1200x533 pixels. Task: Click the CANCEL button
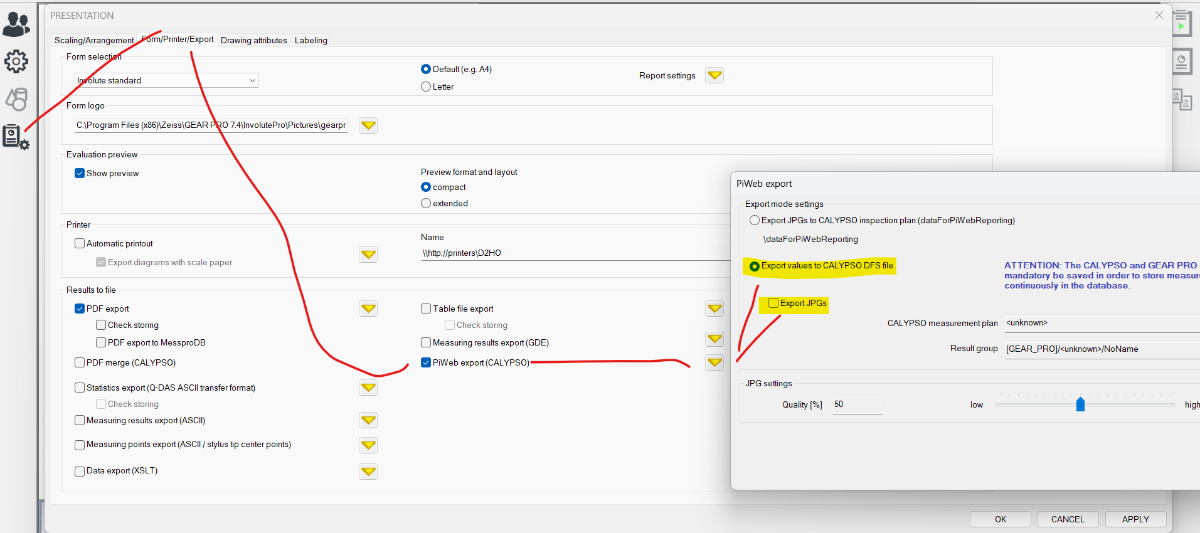coord(1068,519)
